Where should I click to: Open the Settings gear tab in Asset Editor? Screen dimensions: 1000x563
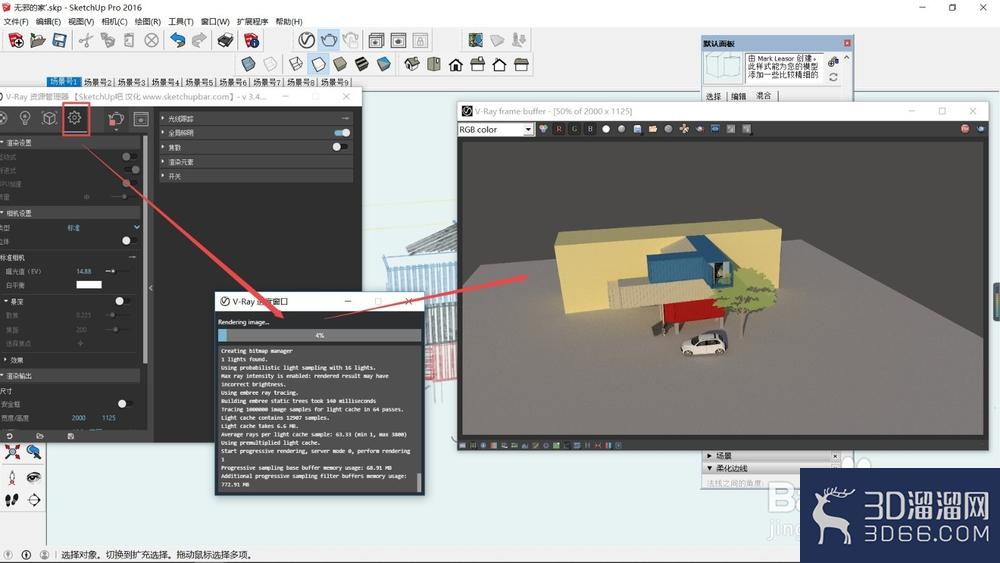75,118
